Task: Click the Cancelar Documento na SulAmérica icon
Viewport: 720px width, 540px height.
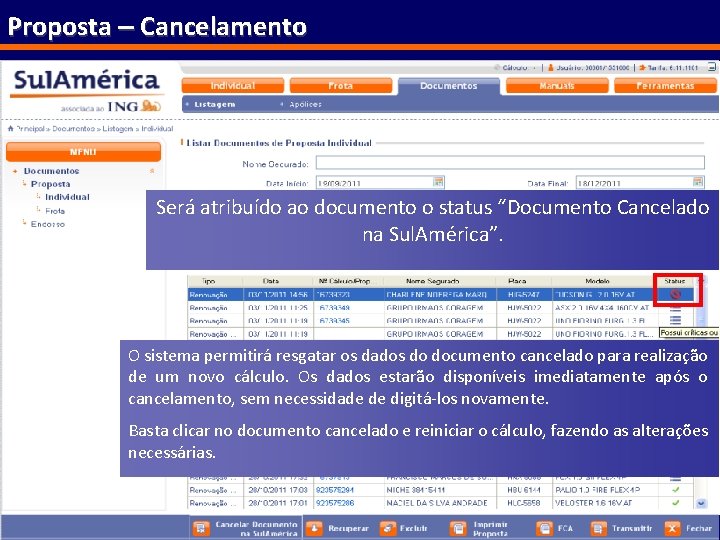Action: (201, 529)
